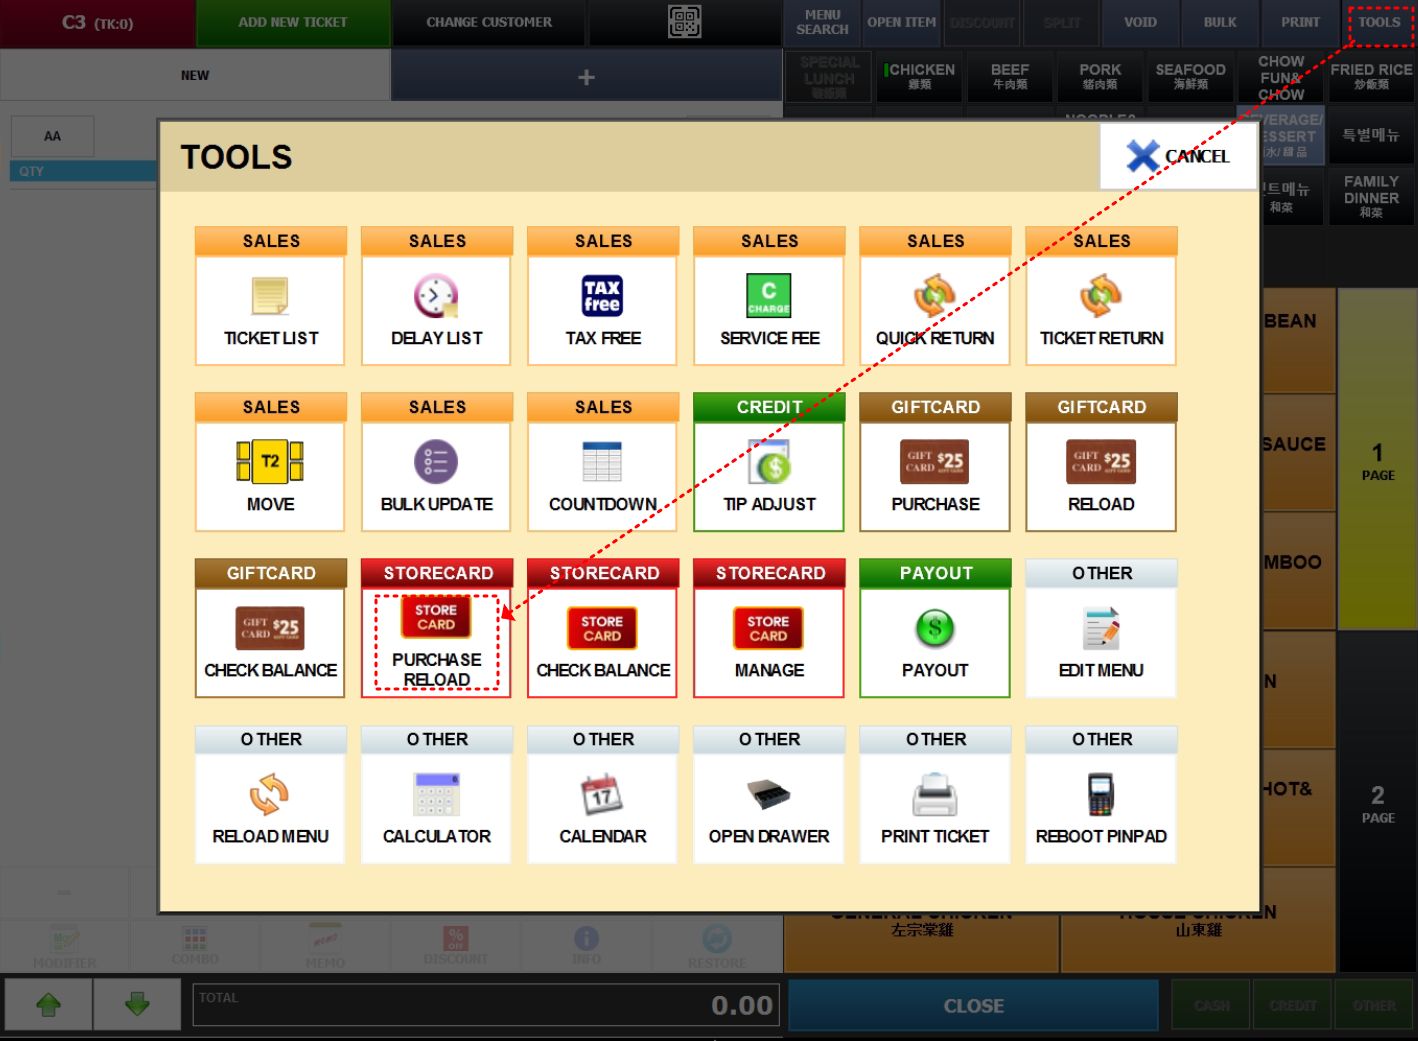Scan with the QR code icon

[685, 22]
